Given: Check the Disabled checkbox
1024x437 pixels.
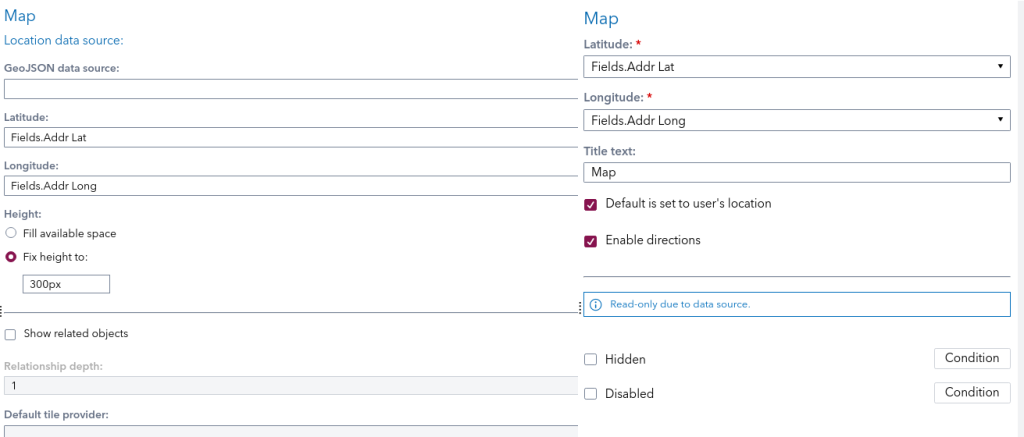Looking at the screenshot, I should point(591,393).
